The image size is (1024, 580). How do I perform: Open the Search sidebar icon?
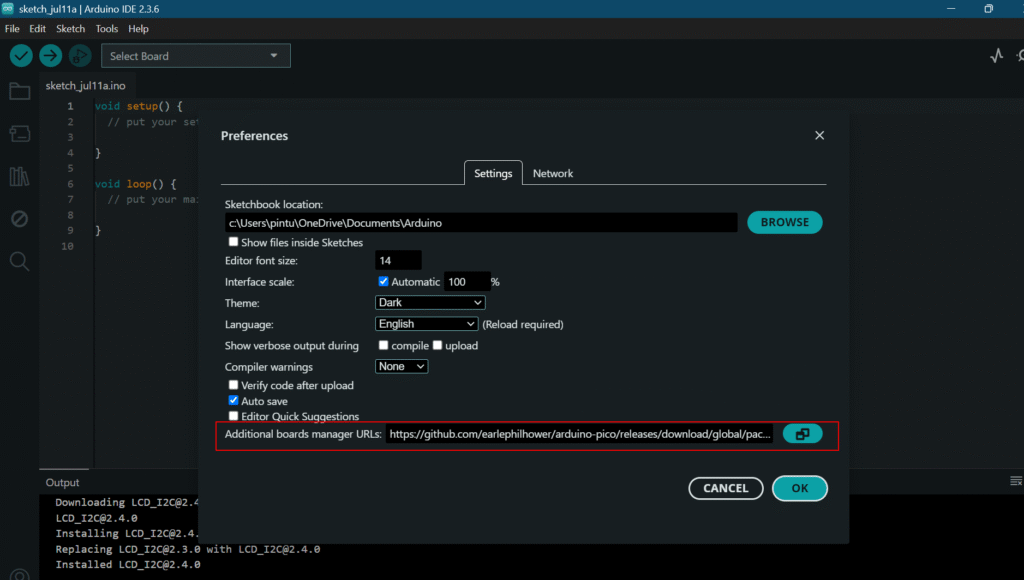click(x=20, y=261)
